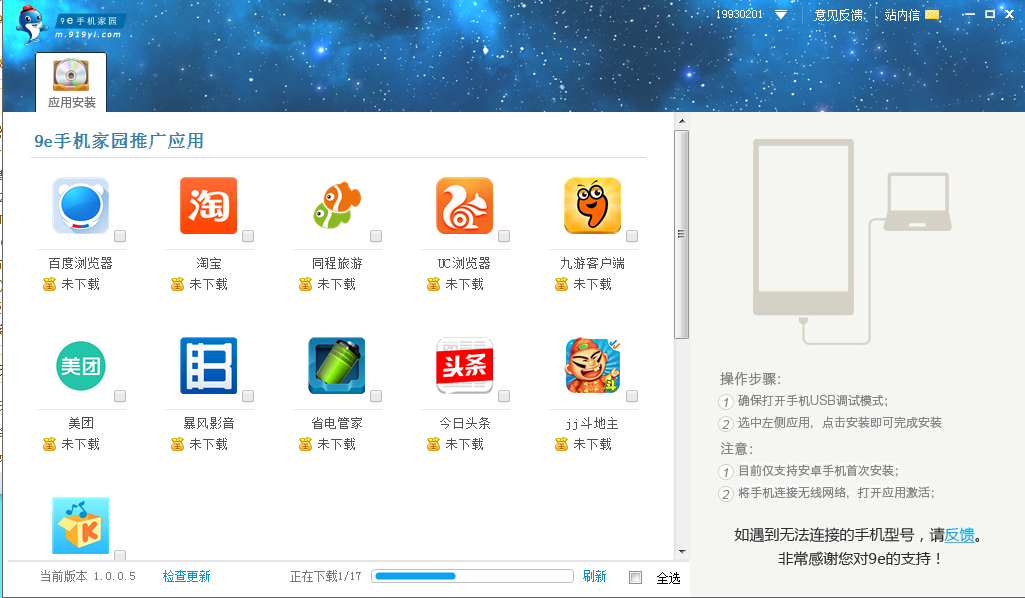This screenshot has width=1025, height=598.
Task: Check the 同程旅游 checkbox
Action: click(x=376, y=236)
